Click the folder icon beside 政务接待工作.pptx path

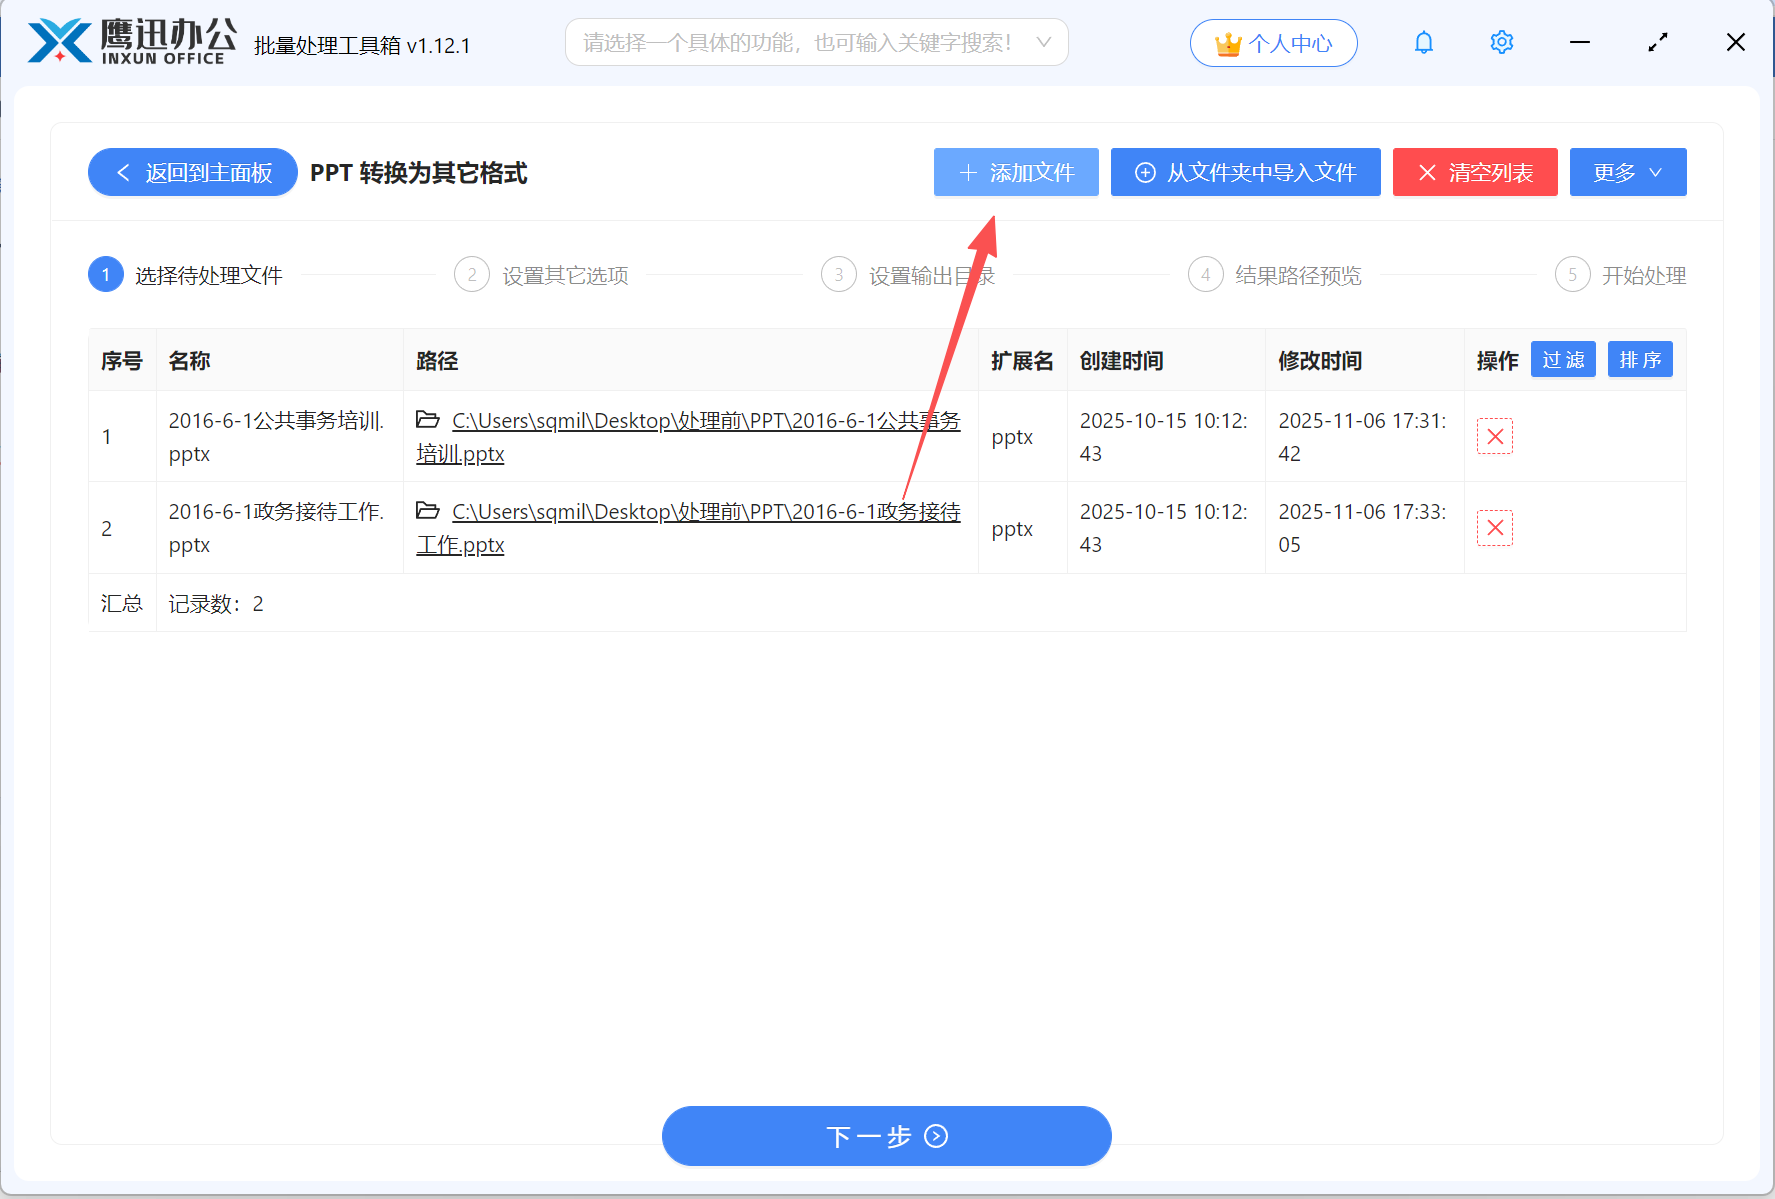428,511
